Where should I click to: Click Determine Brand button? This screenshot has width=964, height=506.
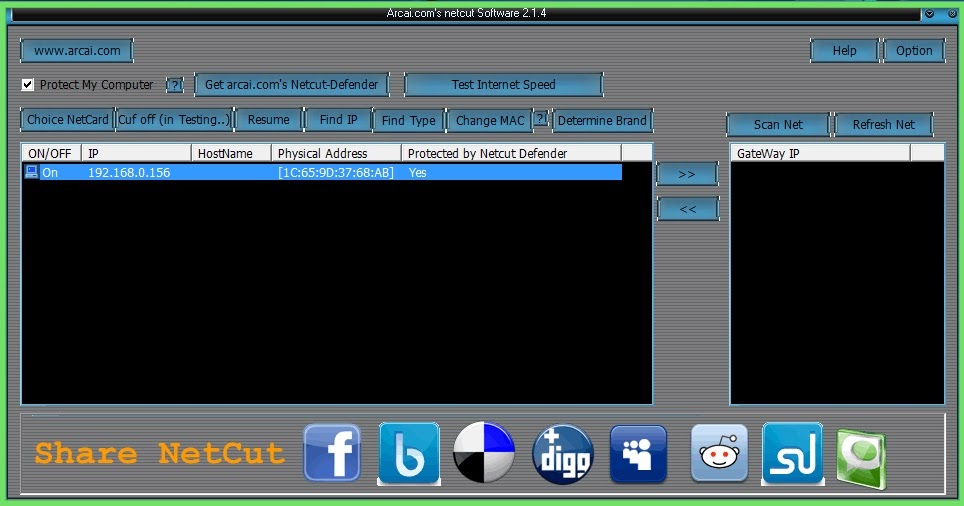(x=602, y=120)
